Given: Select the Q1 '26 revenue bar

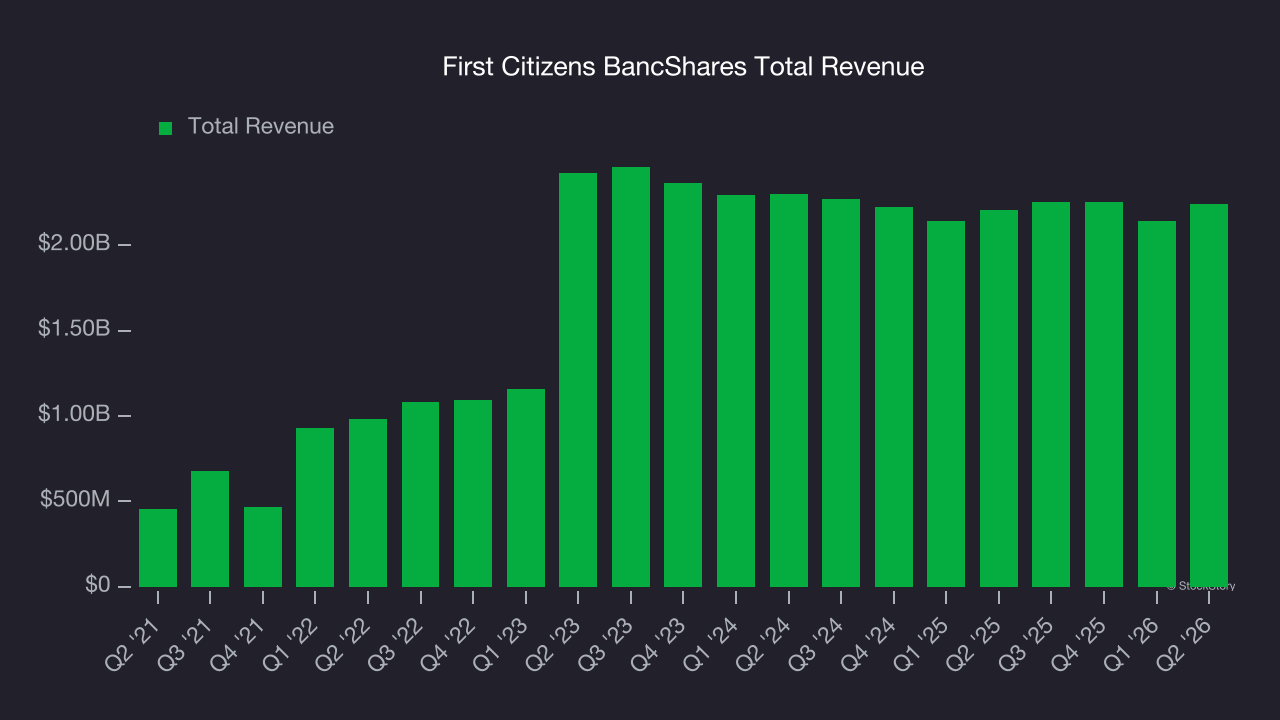Looking at the screenshot, I should coord(1157,404).
